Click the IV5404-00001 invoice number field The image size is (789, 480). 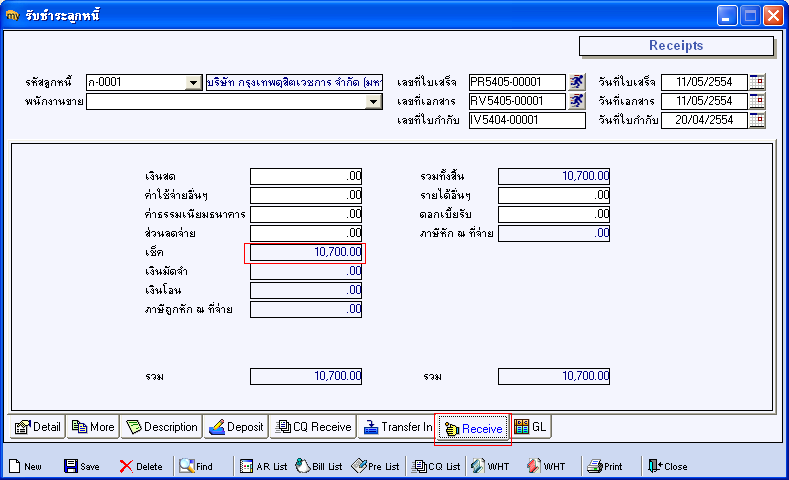coord(526,120)
